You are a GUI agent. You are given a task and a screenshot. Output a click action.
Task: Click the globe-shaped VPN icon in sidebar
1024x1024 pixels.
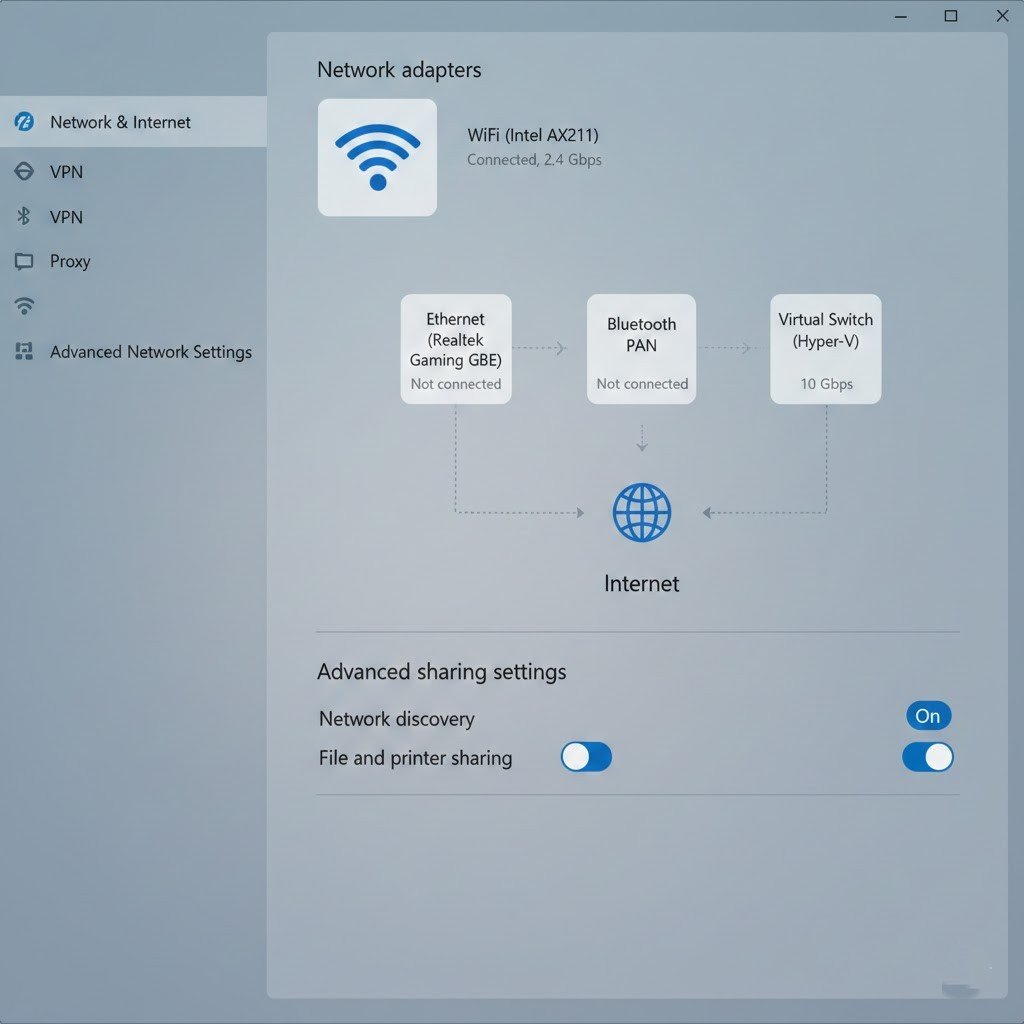tap(24, 172)
